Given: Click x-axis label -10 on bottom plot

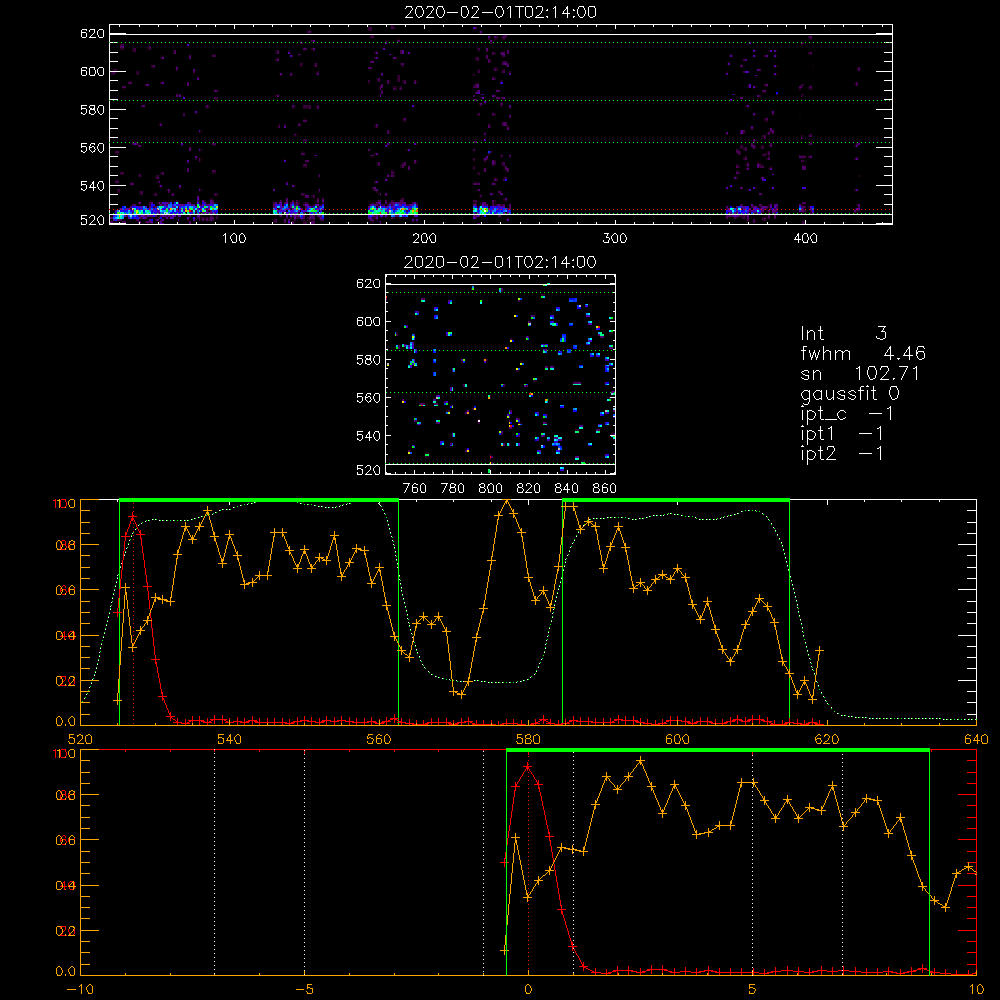Looking at the screenshot, I should point(80,989).
